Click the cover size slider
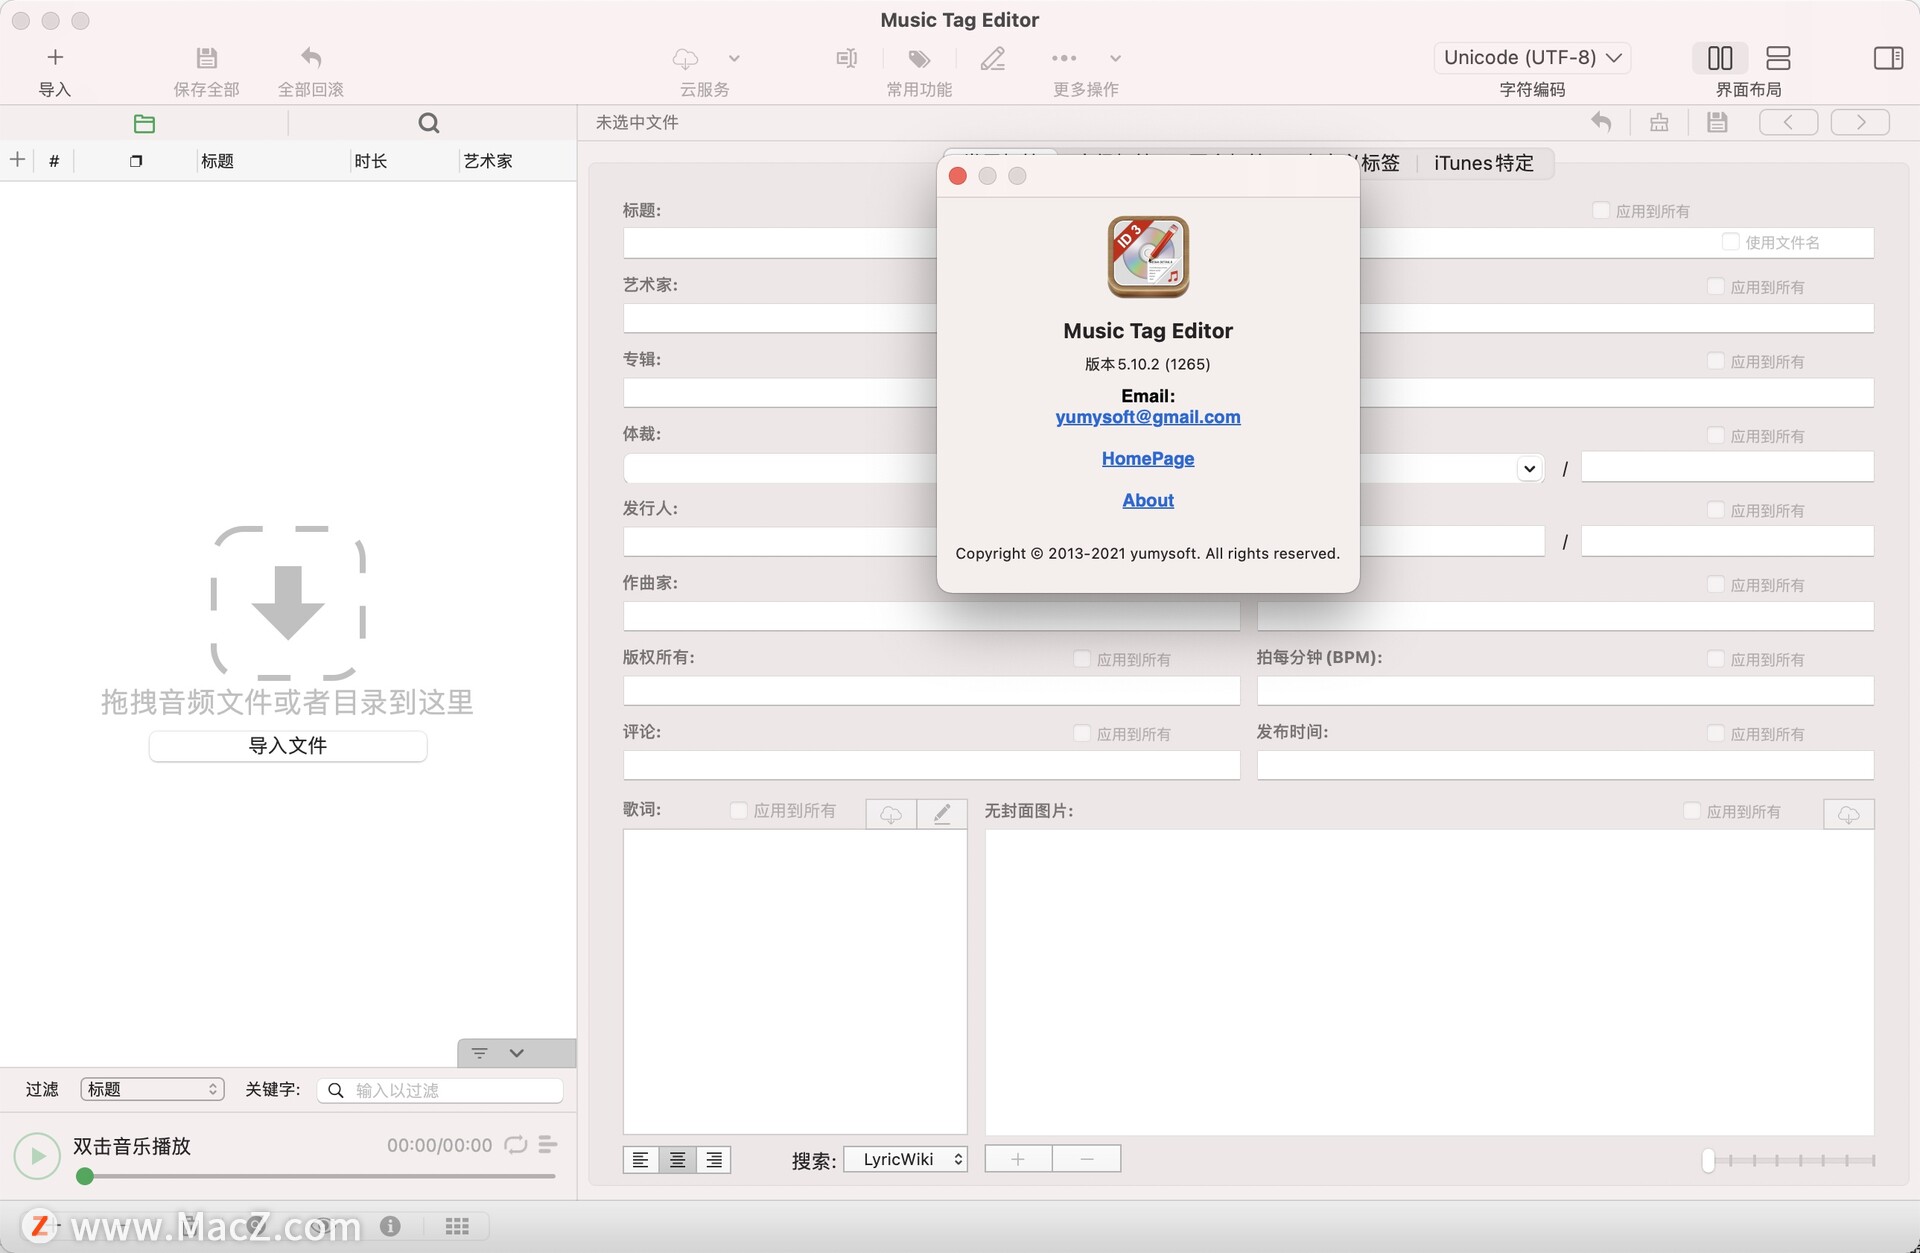1920x1253 pixels. (x=1789, y=1160)
